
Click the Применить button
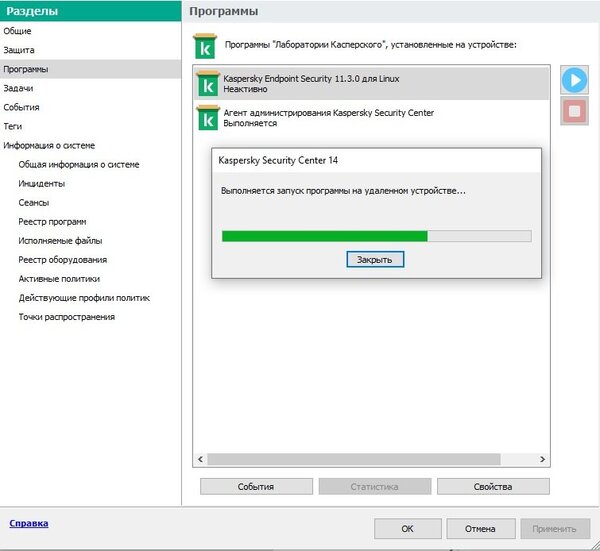554,529
